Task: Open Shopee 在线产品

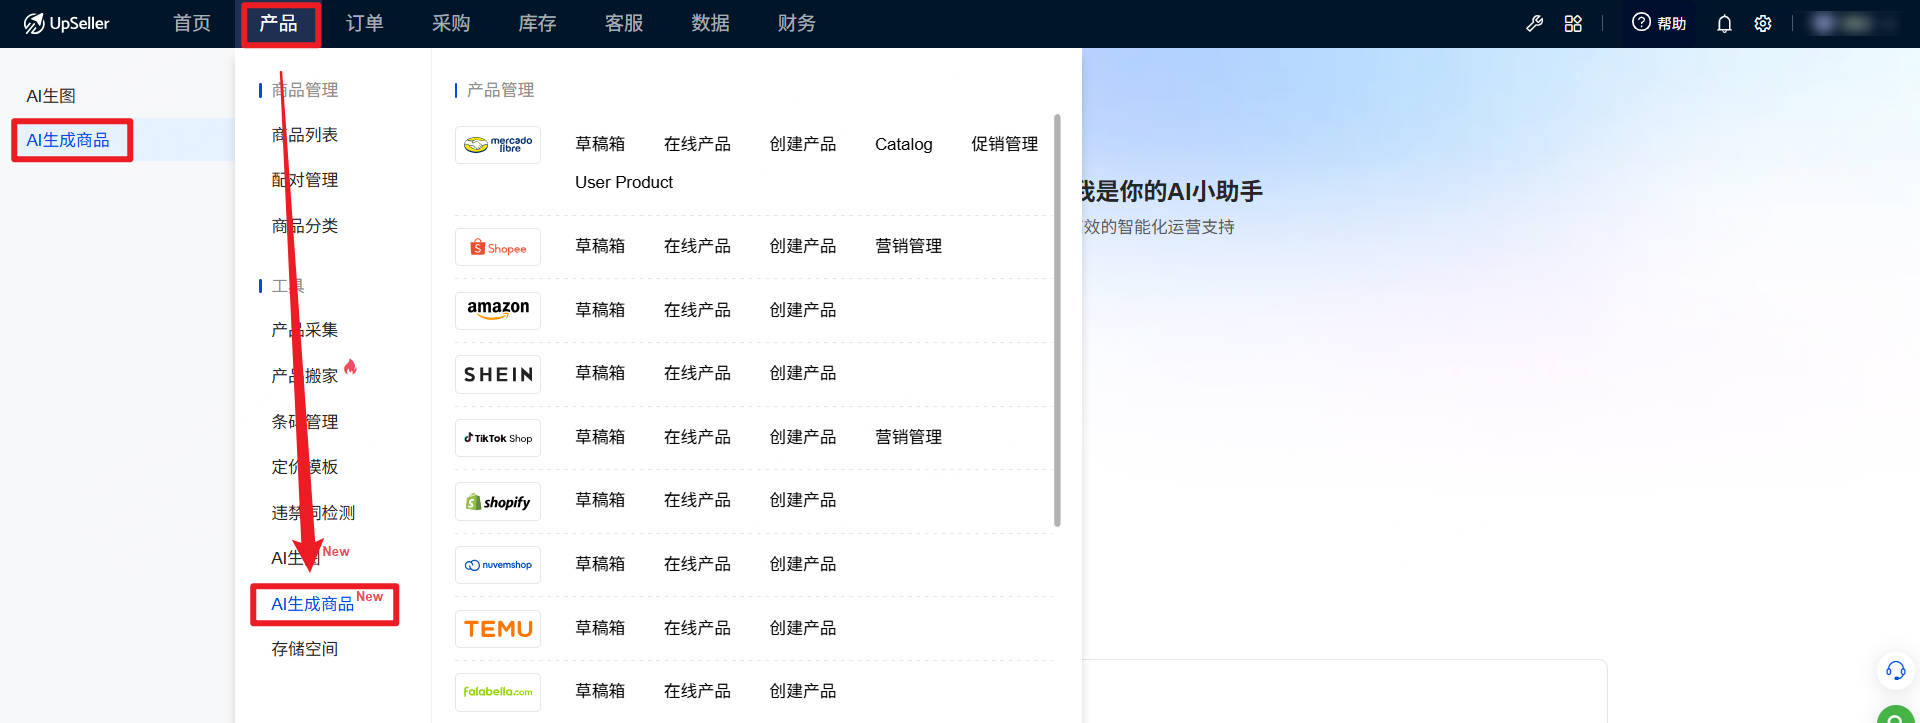Action: click(697, 246)
